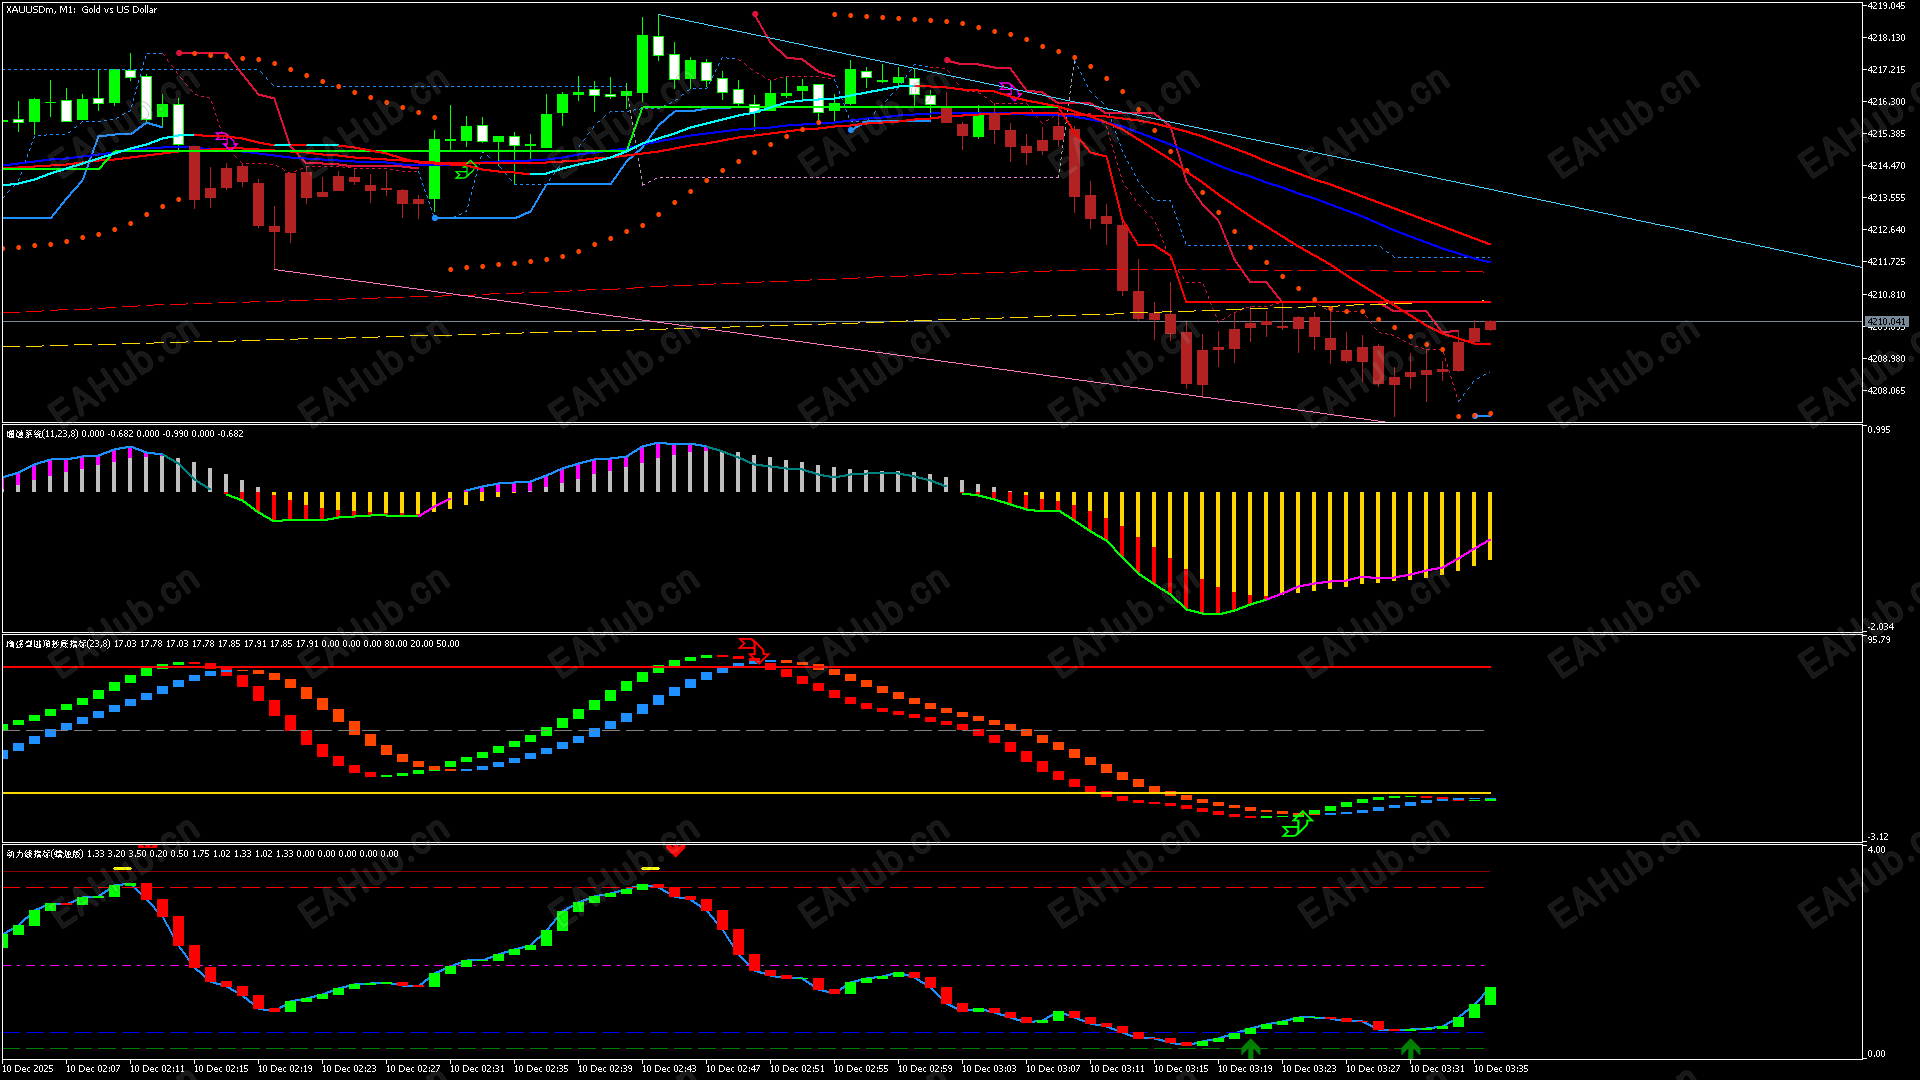Click the red bent arrow in oscillator panel
The width and height of the screenshot is (1920, 1080).
[x=752, y=650]
